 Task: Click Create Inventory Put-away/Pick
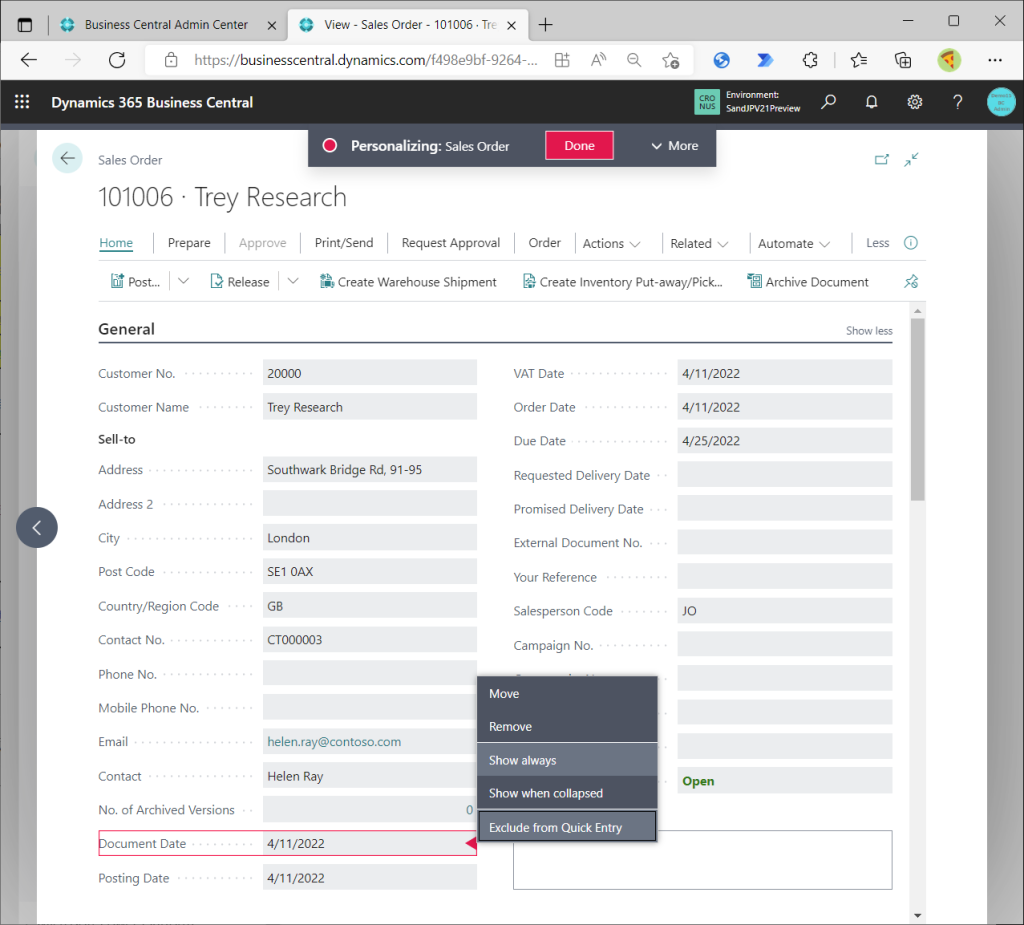(x=622, y=282)
